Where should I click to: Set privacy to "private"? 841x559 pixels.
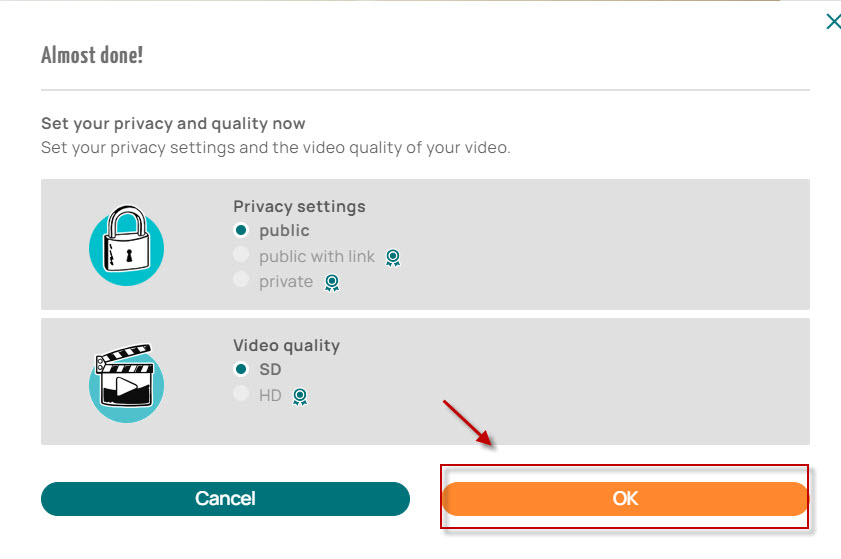click(x=241, y=281)
